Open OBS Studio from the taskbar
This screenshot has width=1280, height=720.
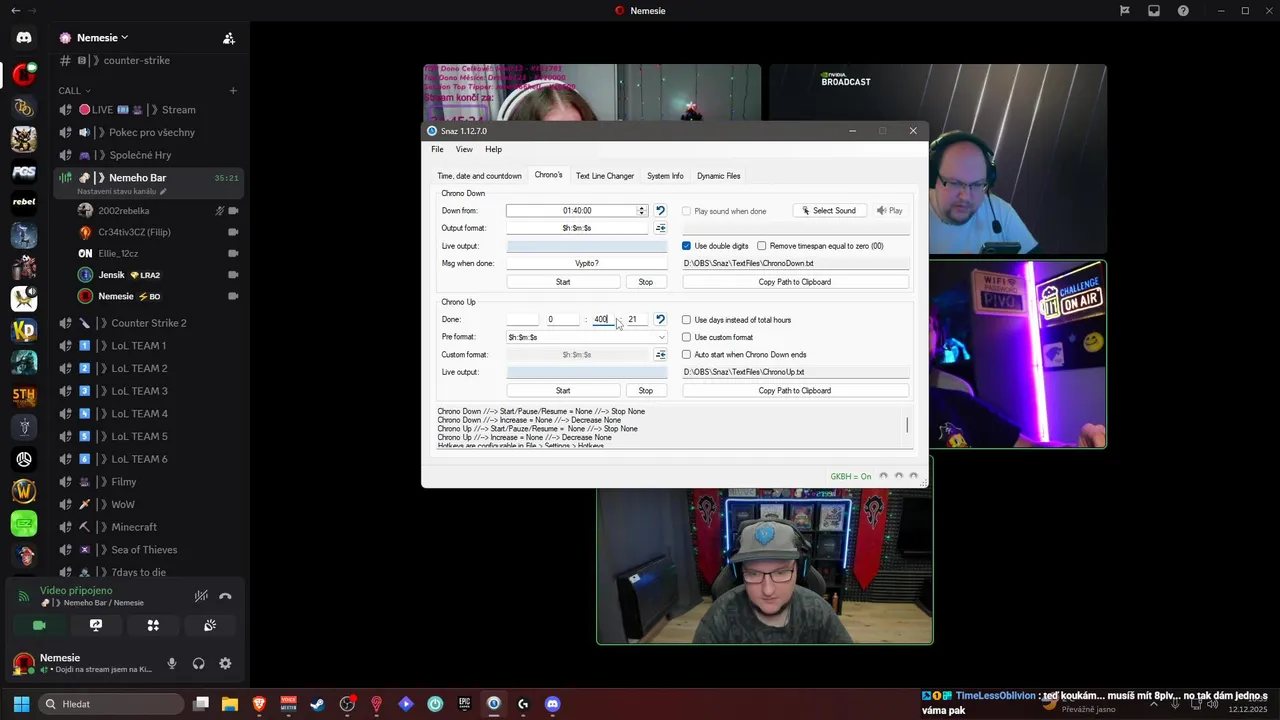[347, 704]
